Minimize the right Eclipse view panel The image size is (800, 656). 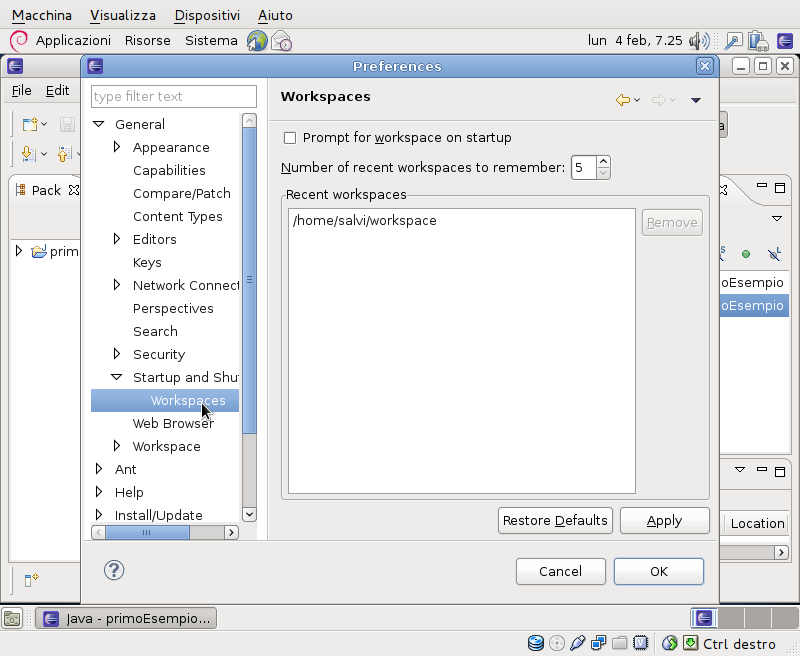[x=762, y=186]
